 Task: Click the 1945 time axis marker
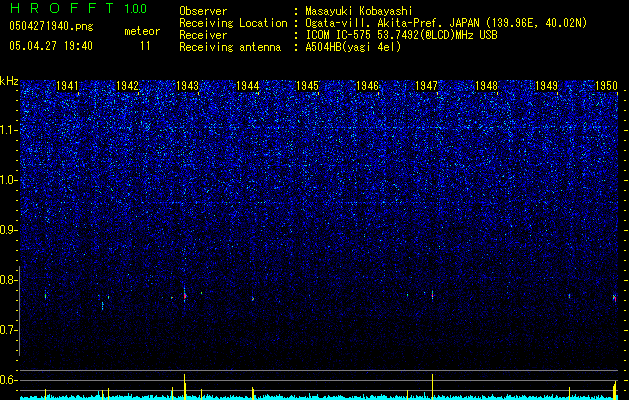(x=307, y=85)
